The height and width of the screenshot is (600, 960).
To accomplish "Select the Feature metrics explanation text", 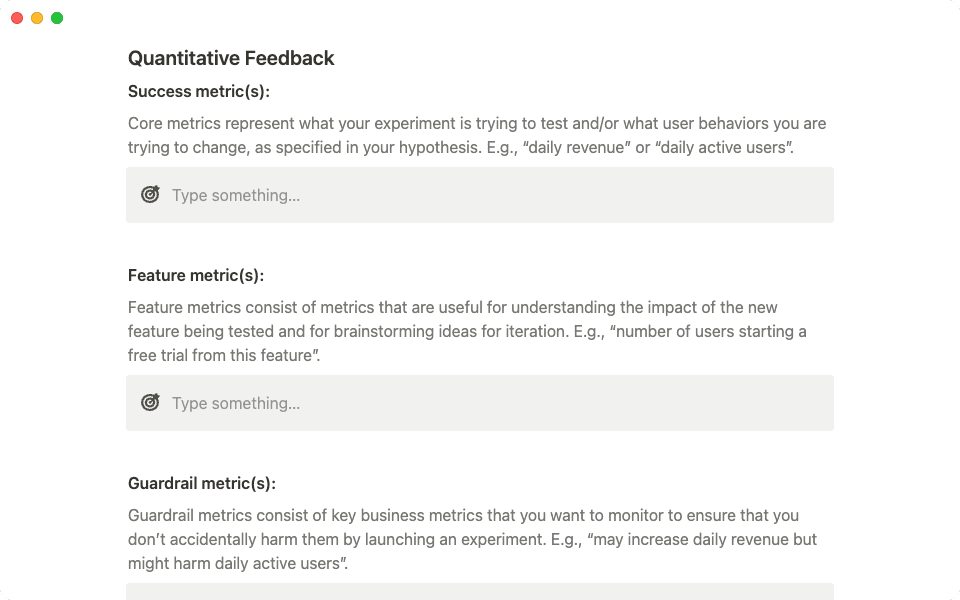I will click(x=467, y=331).
